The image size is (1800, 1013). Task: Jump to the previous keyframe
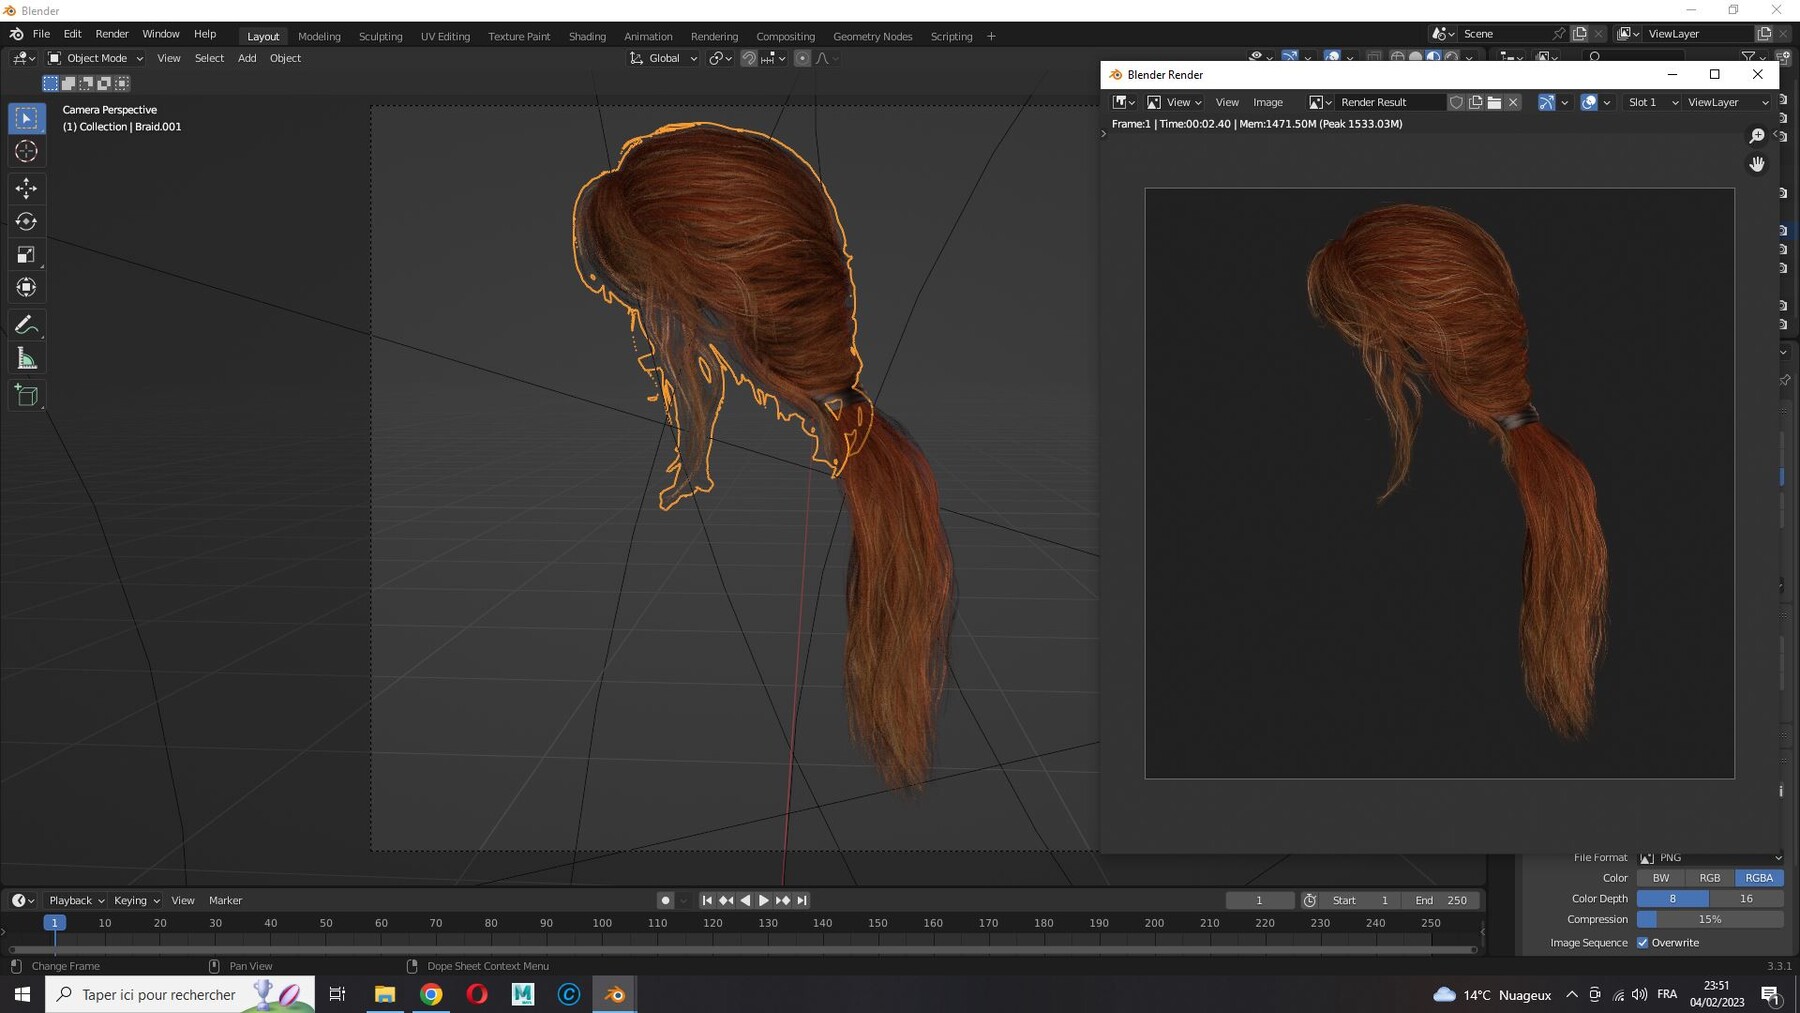[726, 900]
